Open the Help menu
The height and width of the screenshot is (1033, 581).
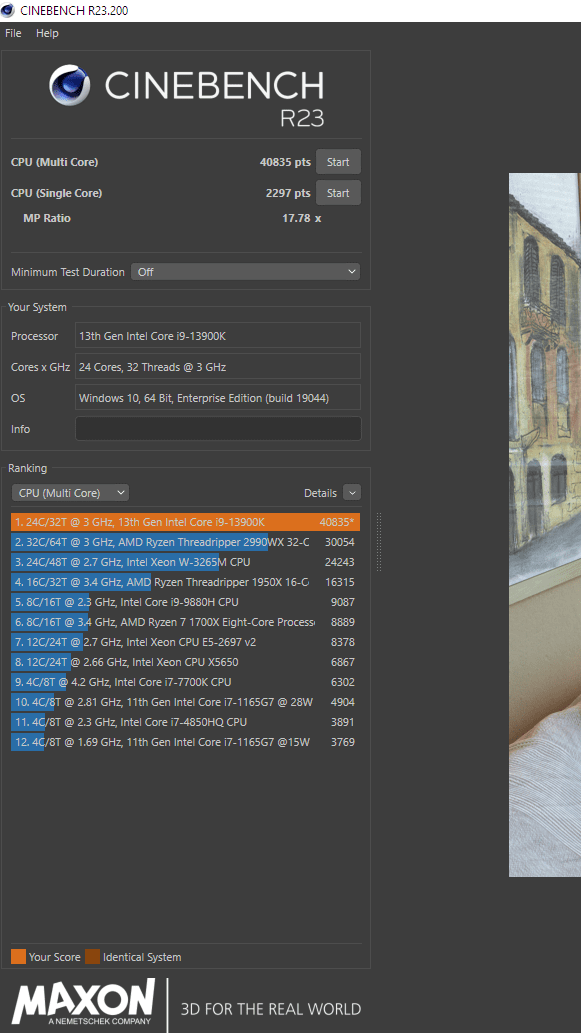click(x=47, y=33)
